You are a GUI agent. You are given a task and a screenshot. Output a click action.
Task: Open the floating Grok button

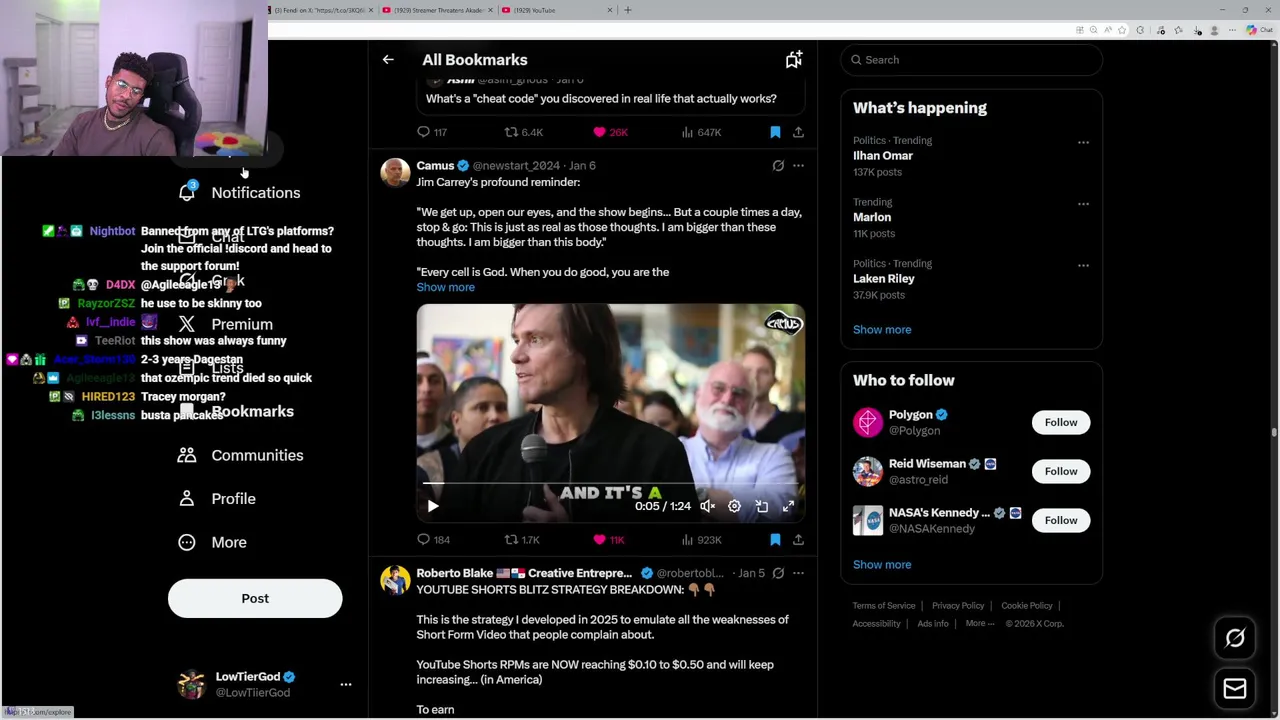1235,638
